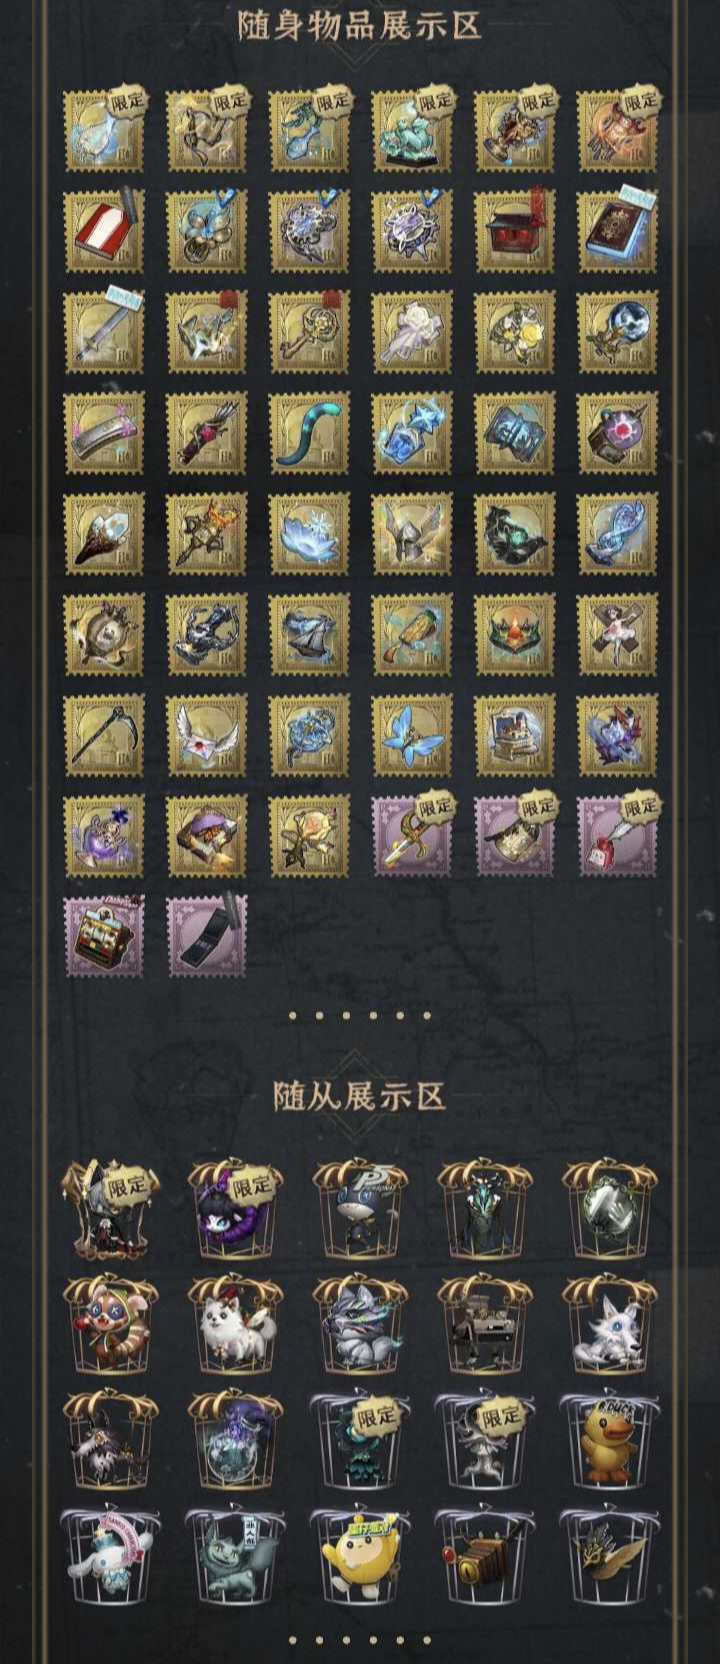
Task: Click the red shrine house accessory stamp
Action: [515, 232]
